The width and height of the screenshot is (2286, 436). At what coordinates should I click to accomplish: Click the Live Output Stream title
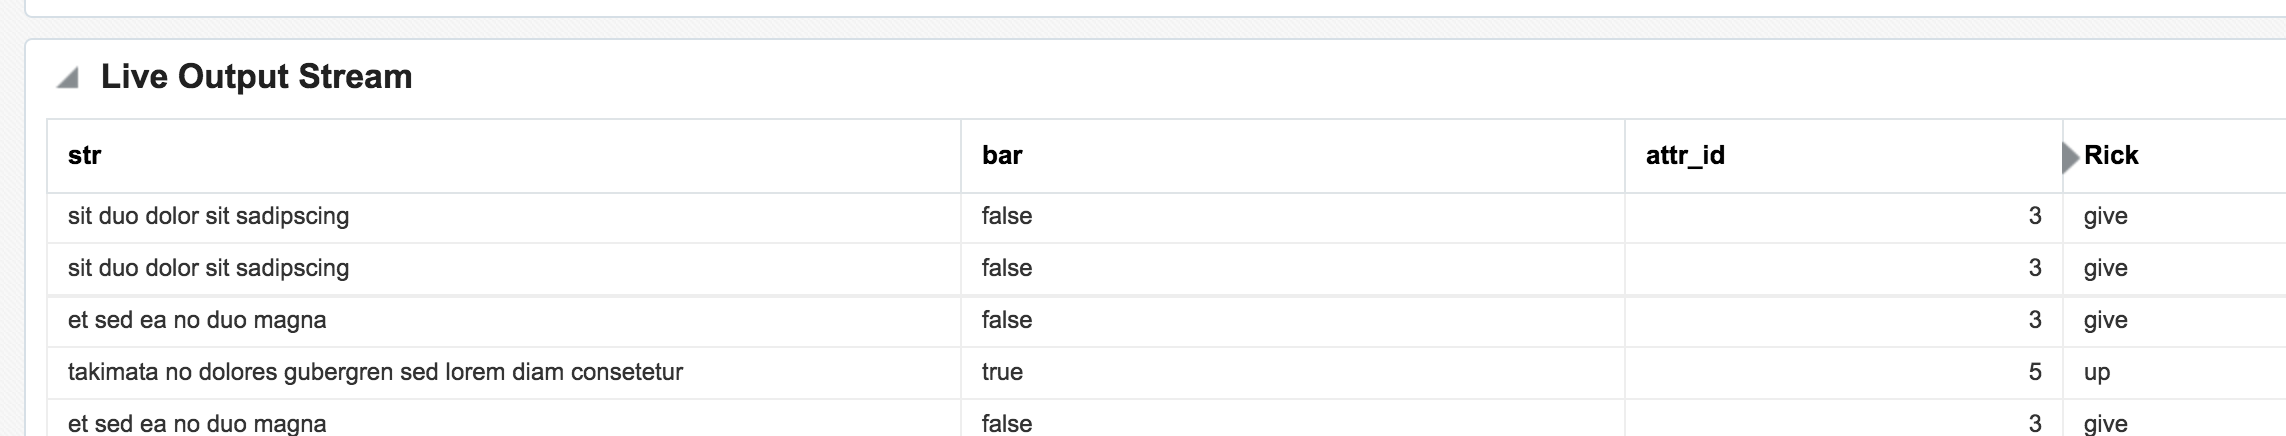256,77
